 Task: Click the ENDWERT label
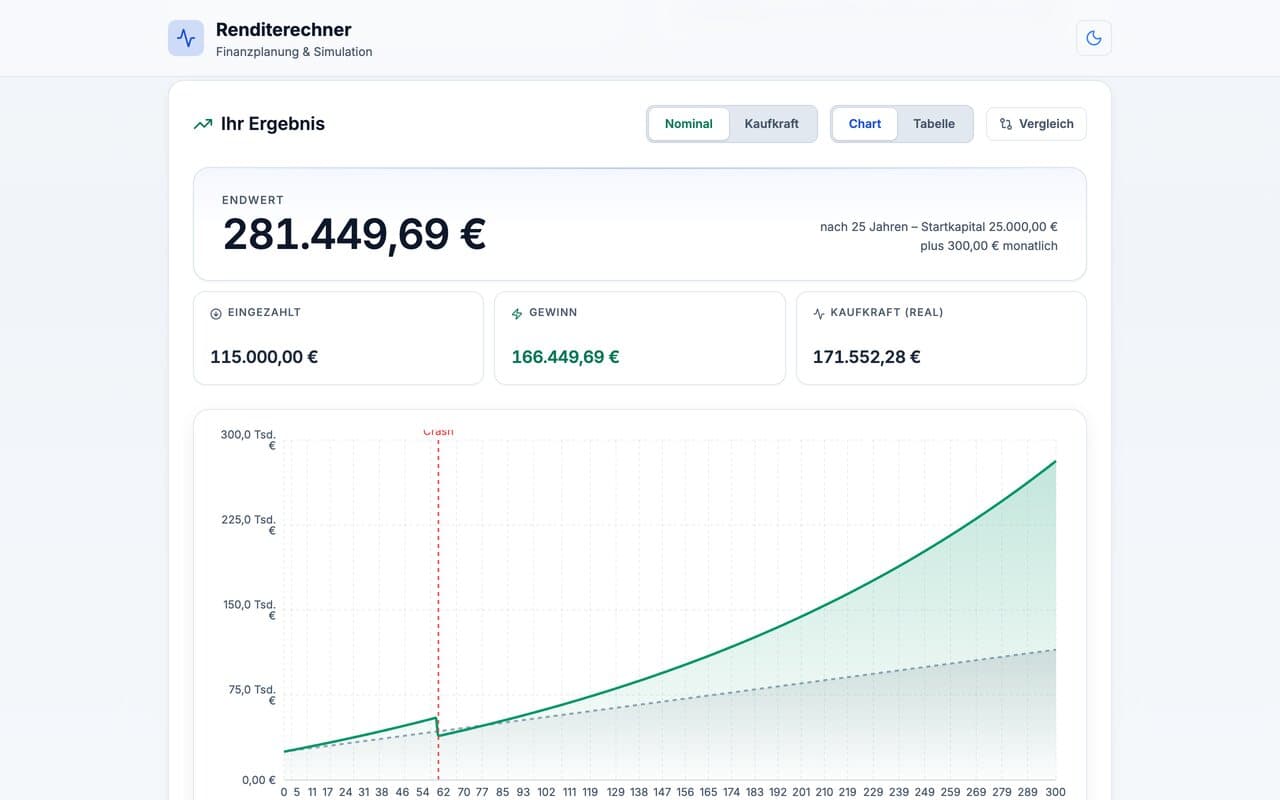(253, 200)
